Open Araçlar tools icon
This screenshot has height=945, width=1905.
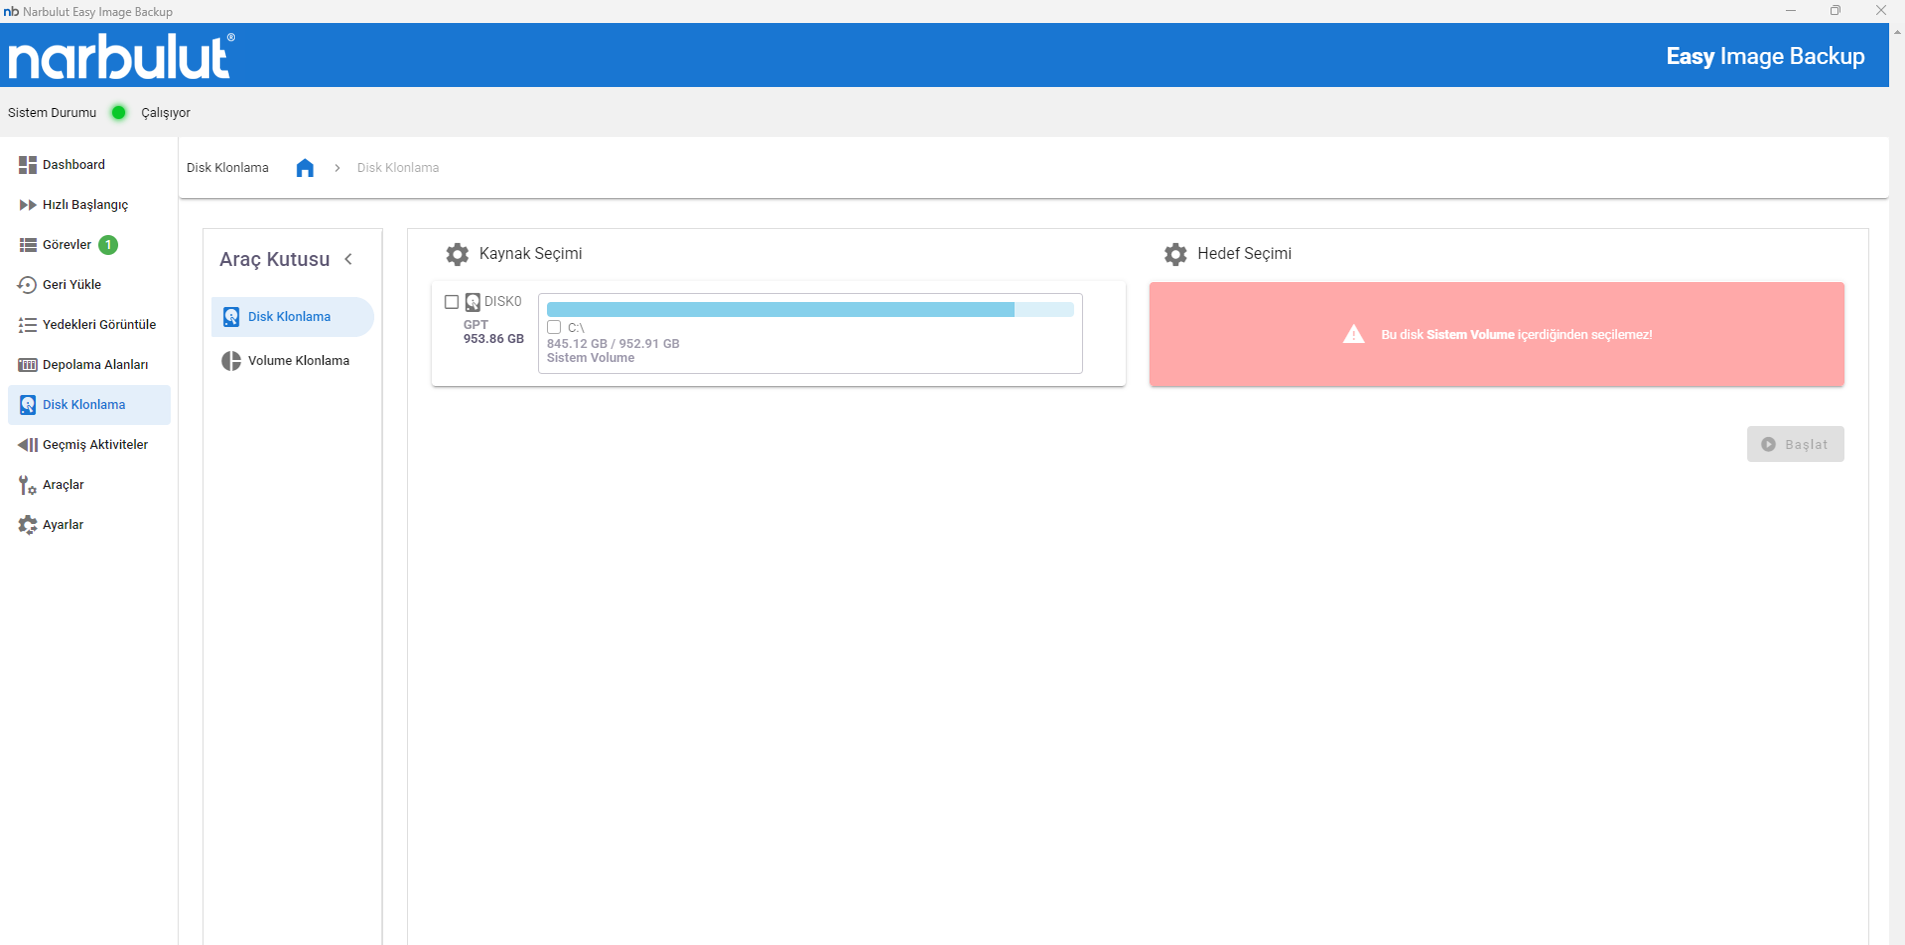tap(27, 485)
